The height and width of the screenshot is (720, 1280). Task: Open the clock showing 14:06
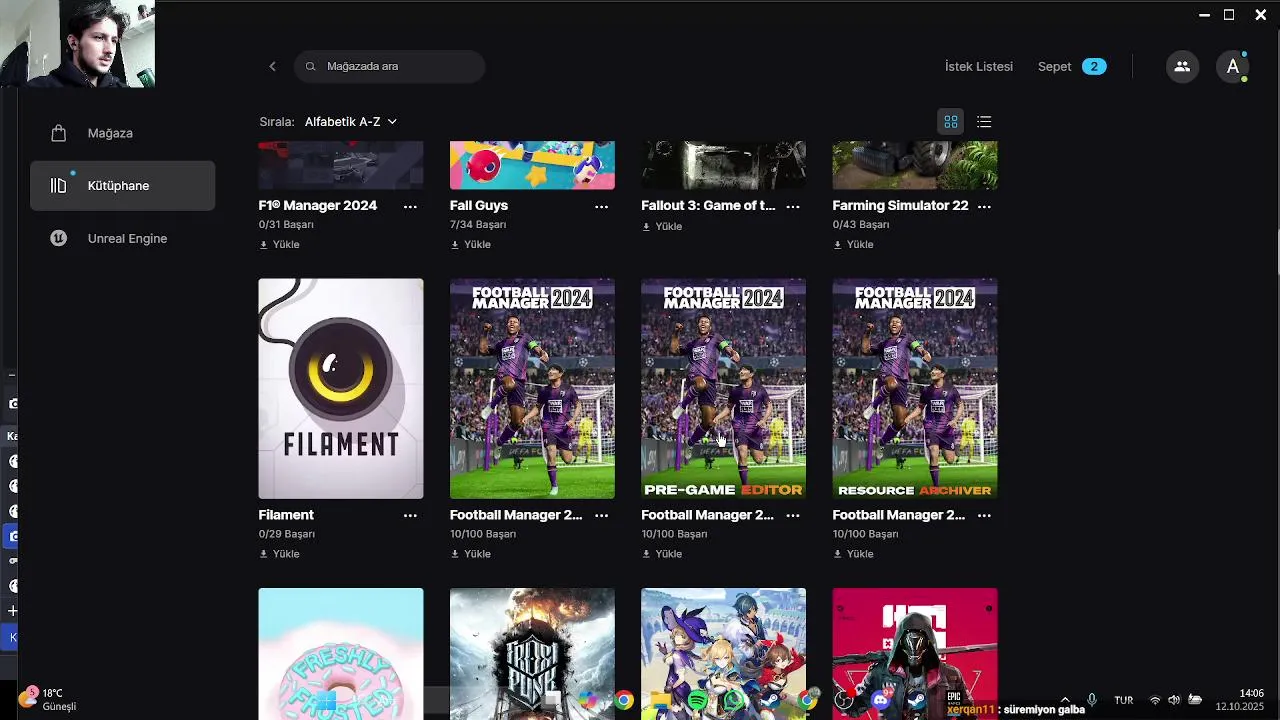[1240, 699]
